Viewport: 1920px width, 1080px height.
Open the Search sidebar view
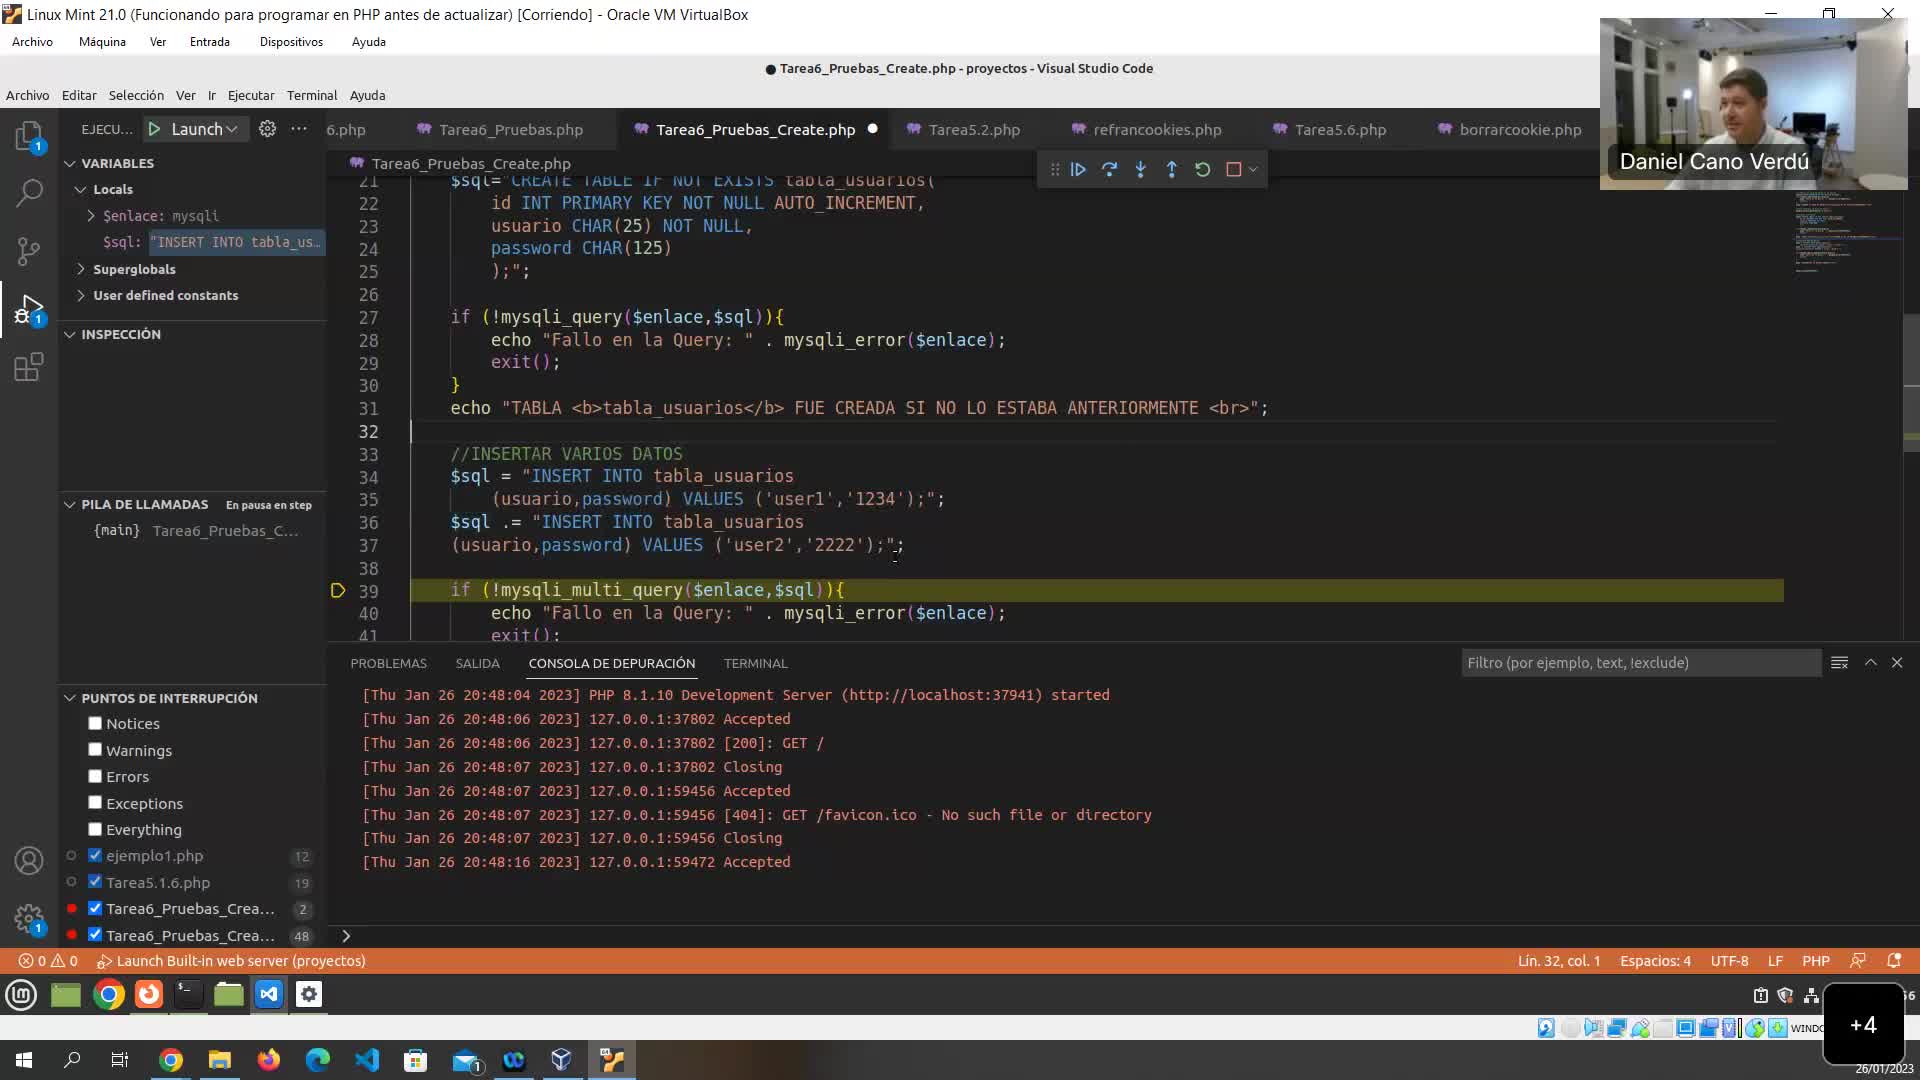29,192
